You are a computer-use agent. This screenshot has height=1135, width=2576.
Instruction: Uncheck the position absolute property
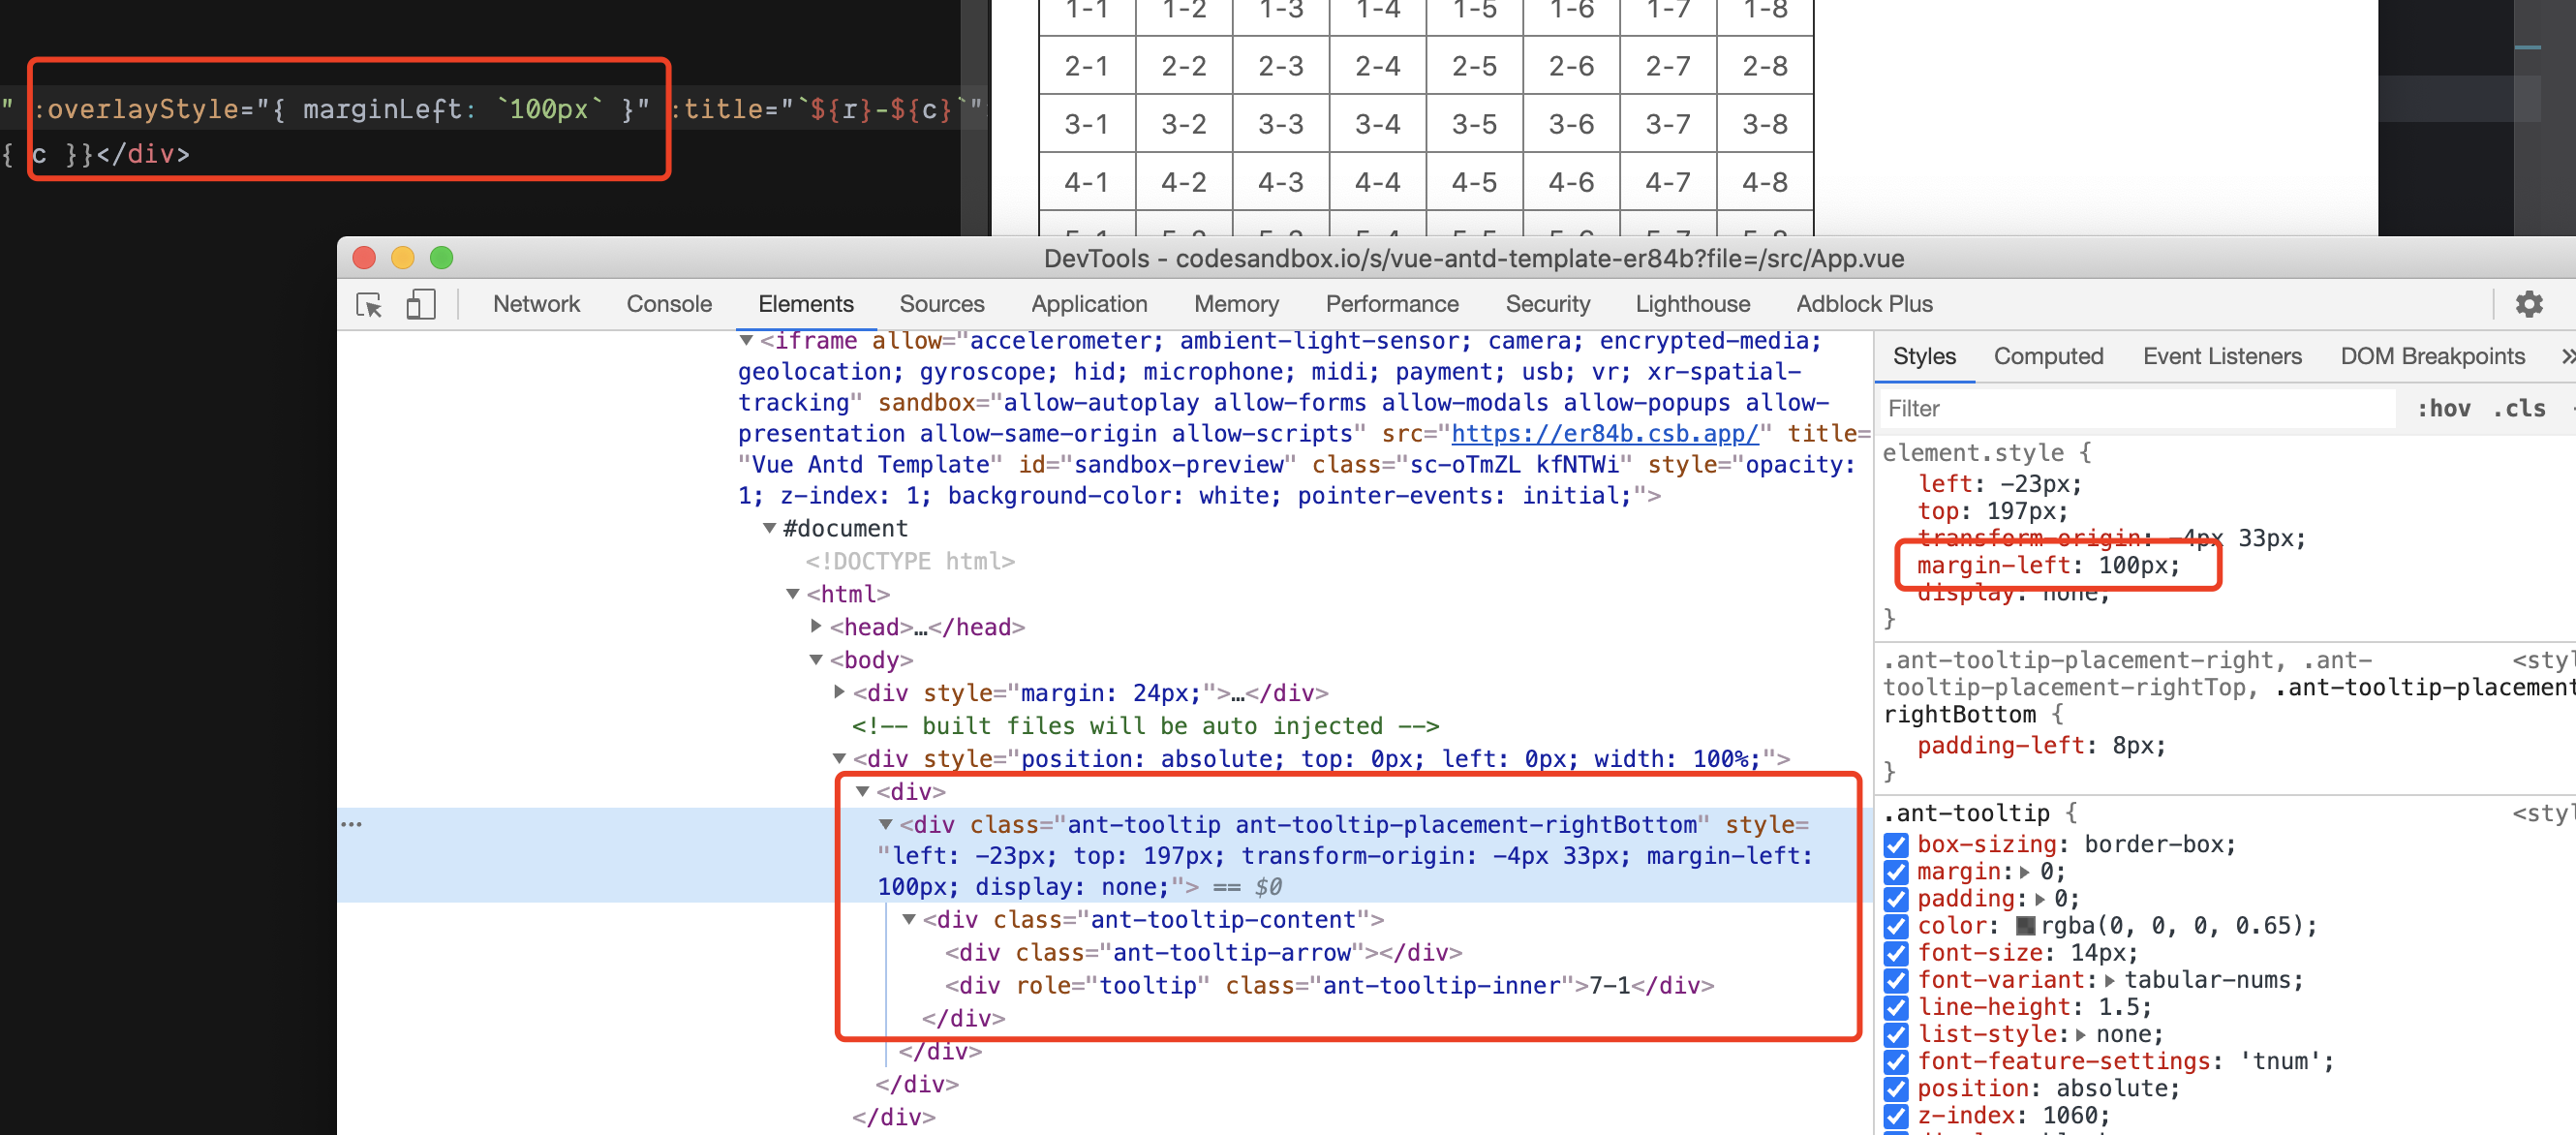pyautogui.click(x=1896, y=1089)
